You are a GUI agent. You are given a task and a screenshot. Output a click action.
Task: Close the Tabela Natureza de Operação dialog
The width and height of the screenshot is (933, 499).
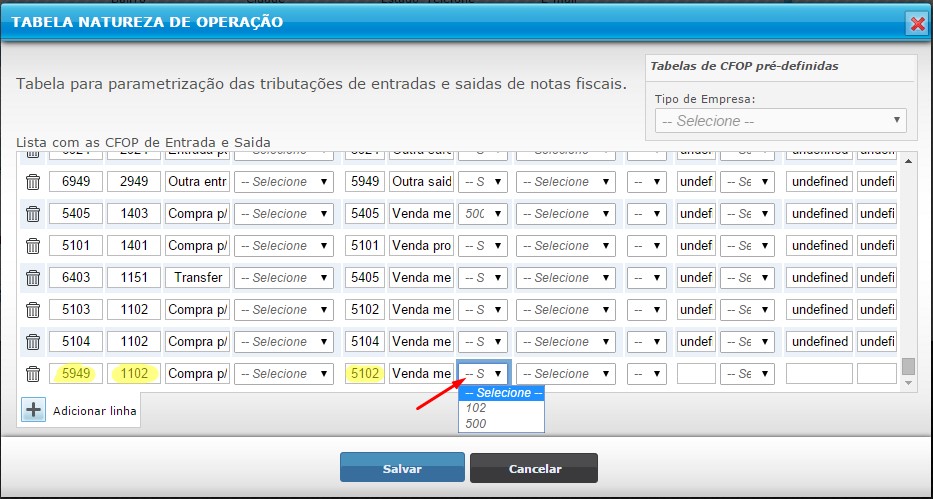tap(917, 24)
